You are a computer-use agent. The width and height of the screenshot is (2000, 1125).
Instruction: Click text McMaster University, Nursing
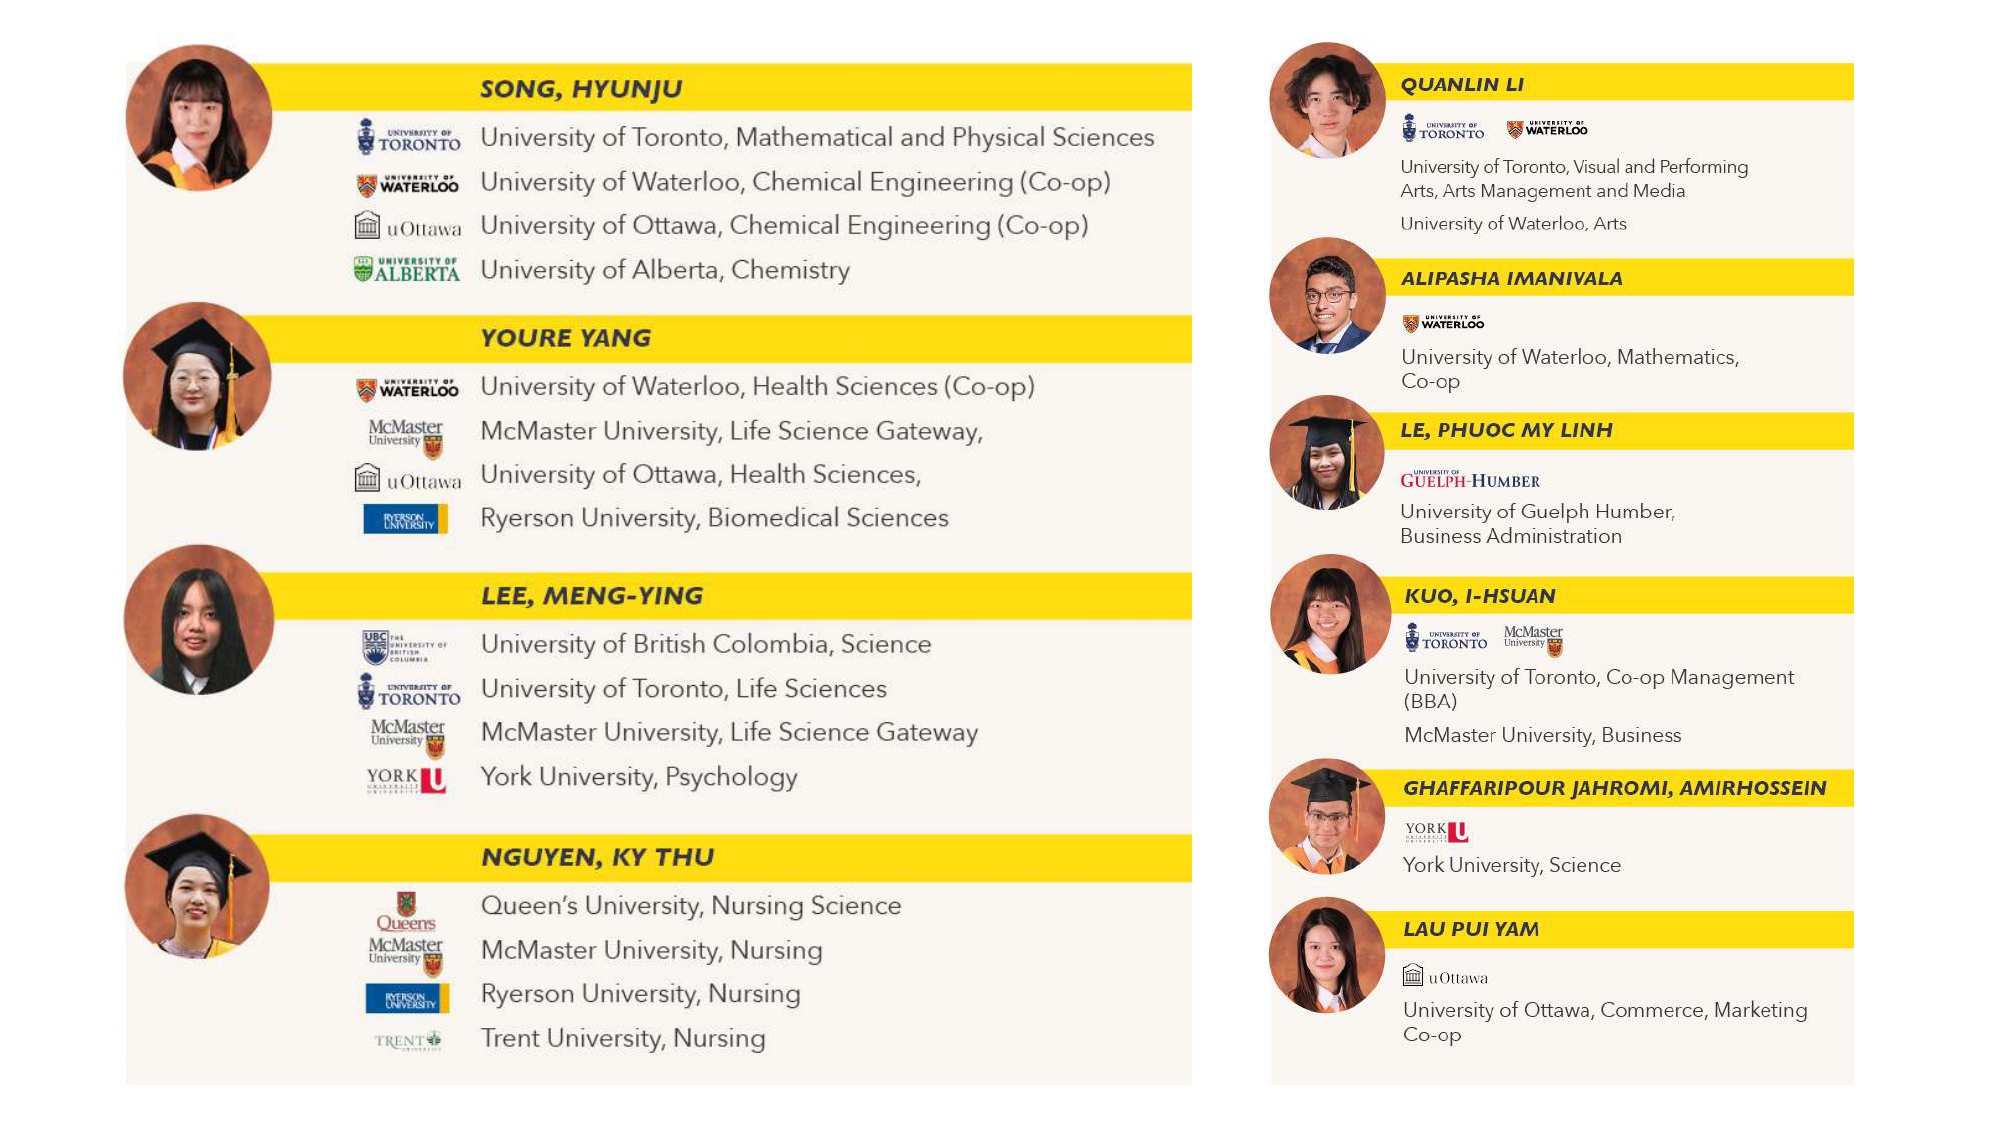(x=651, y=950)
